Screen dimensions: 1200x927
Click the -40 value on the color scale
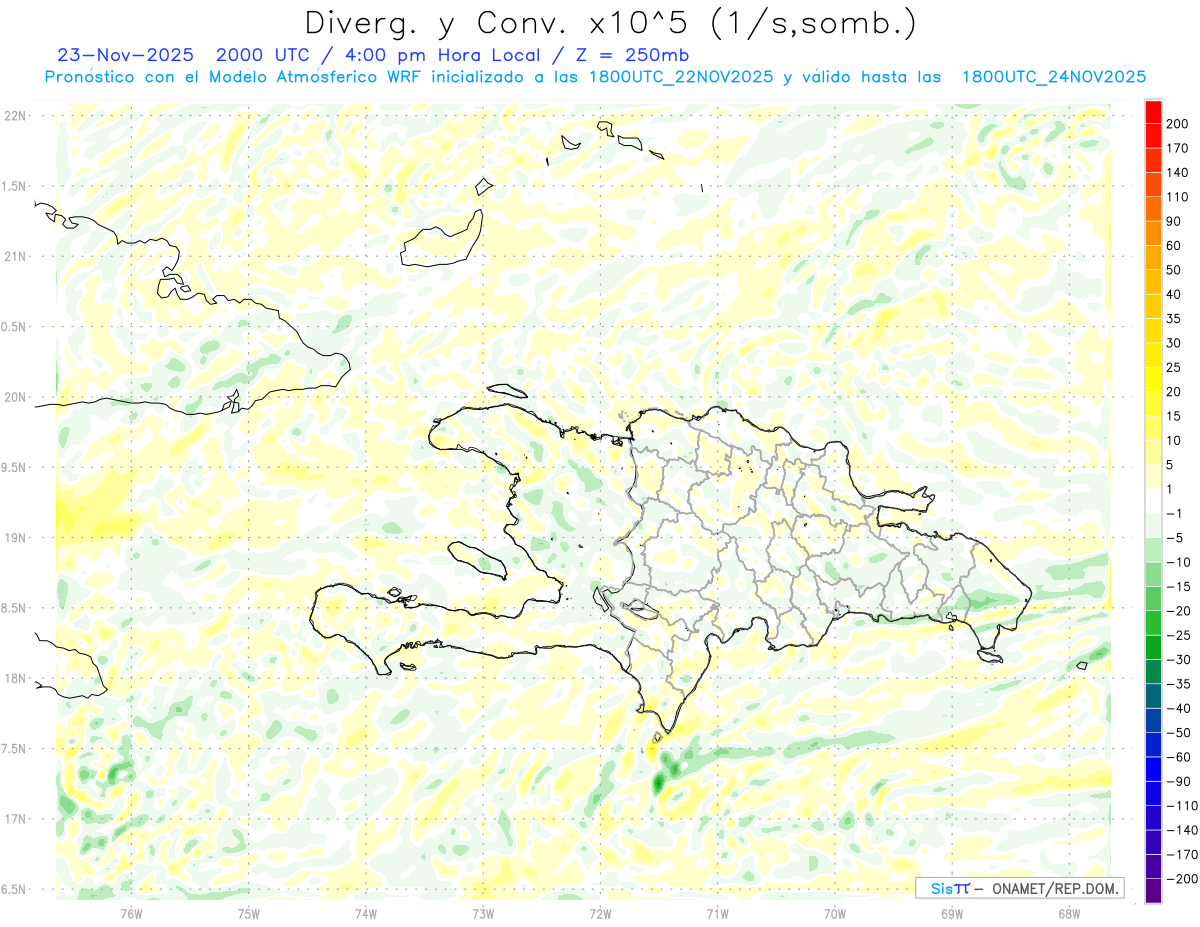[1177, 708]
